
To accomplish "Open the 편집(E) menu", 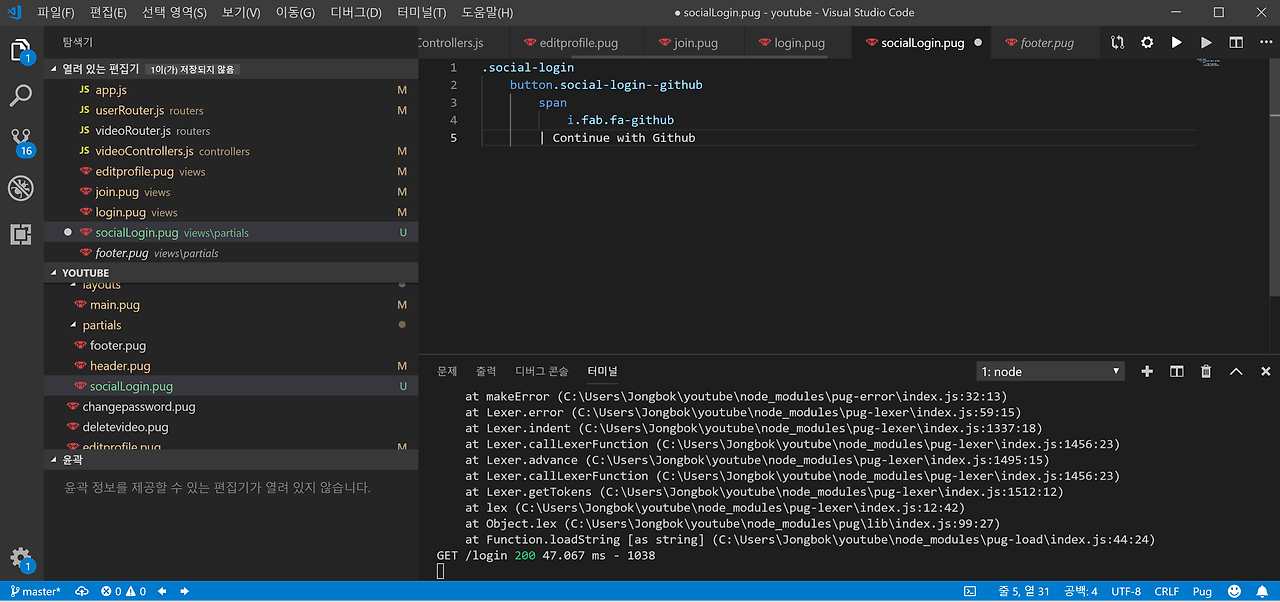I will (x=108, y=13).
